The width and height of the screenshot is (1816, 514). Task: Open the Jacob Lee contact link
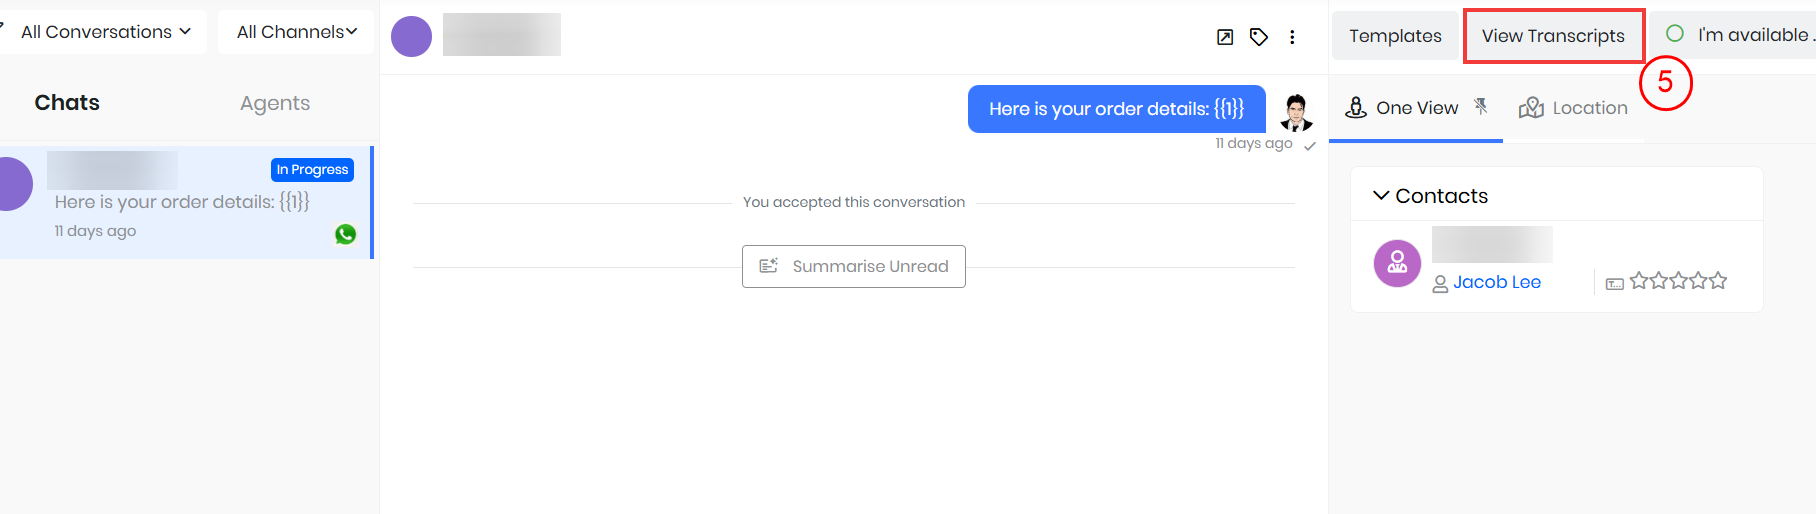(1496, 282)
